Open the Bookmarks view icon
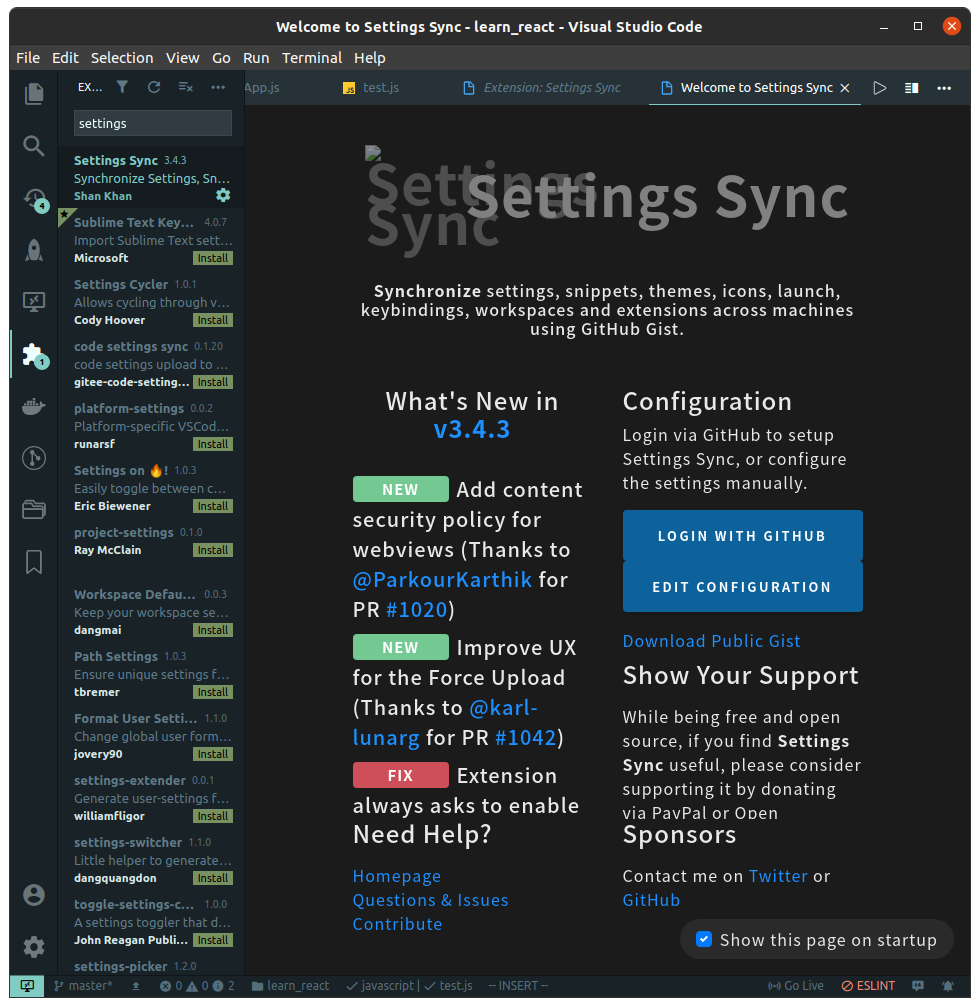Viewport: 980px width, 1007px height. [x=33, y=562]
